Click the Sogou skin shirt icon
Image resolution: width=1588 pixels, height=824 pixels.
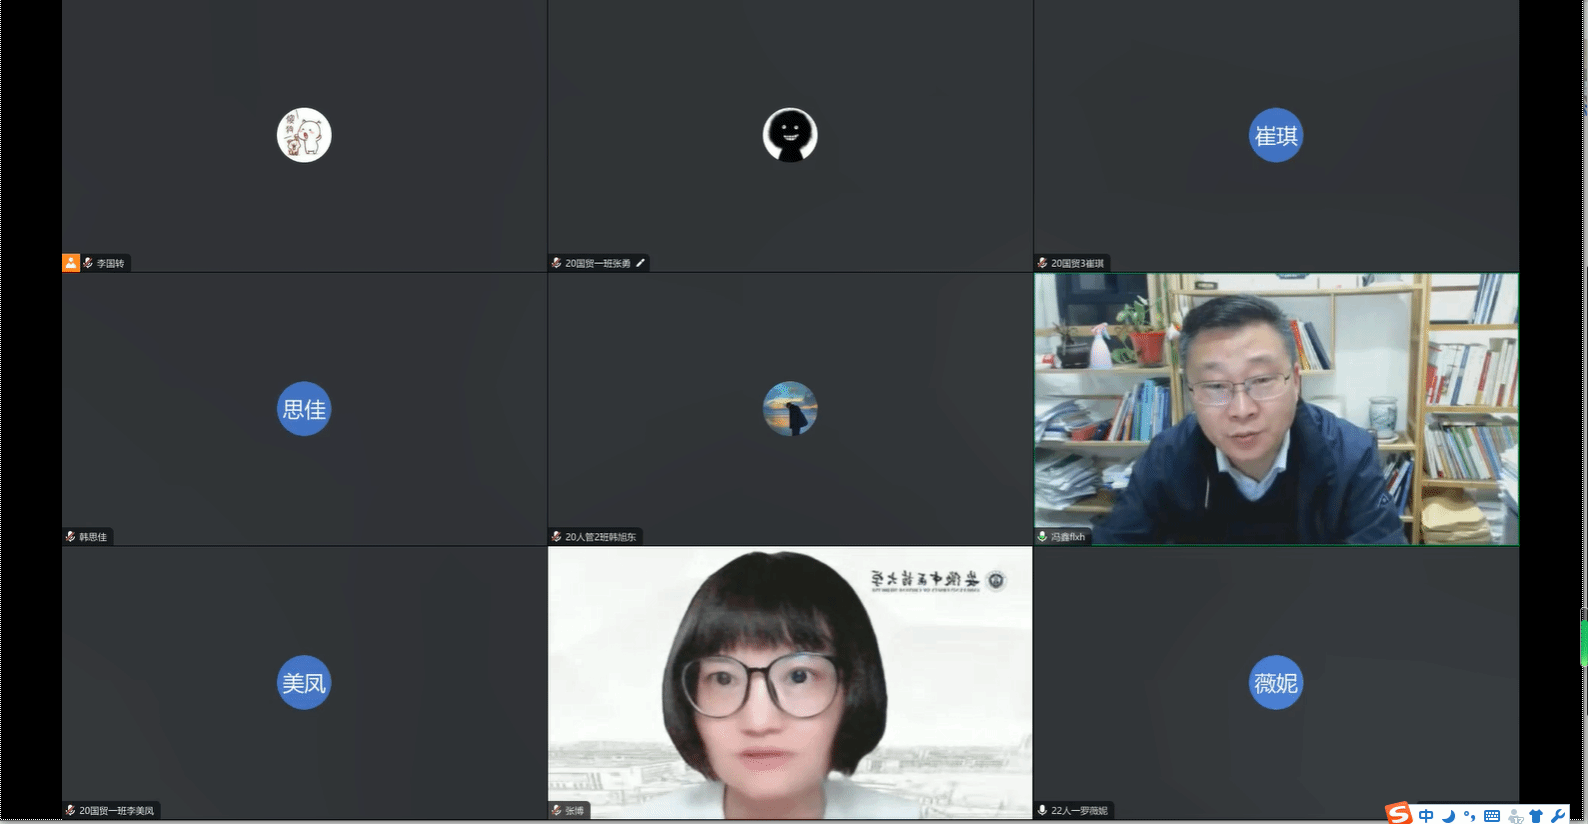pyautogui.click(x=1536, y=816)
